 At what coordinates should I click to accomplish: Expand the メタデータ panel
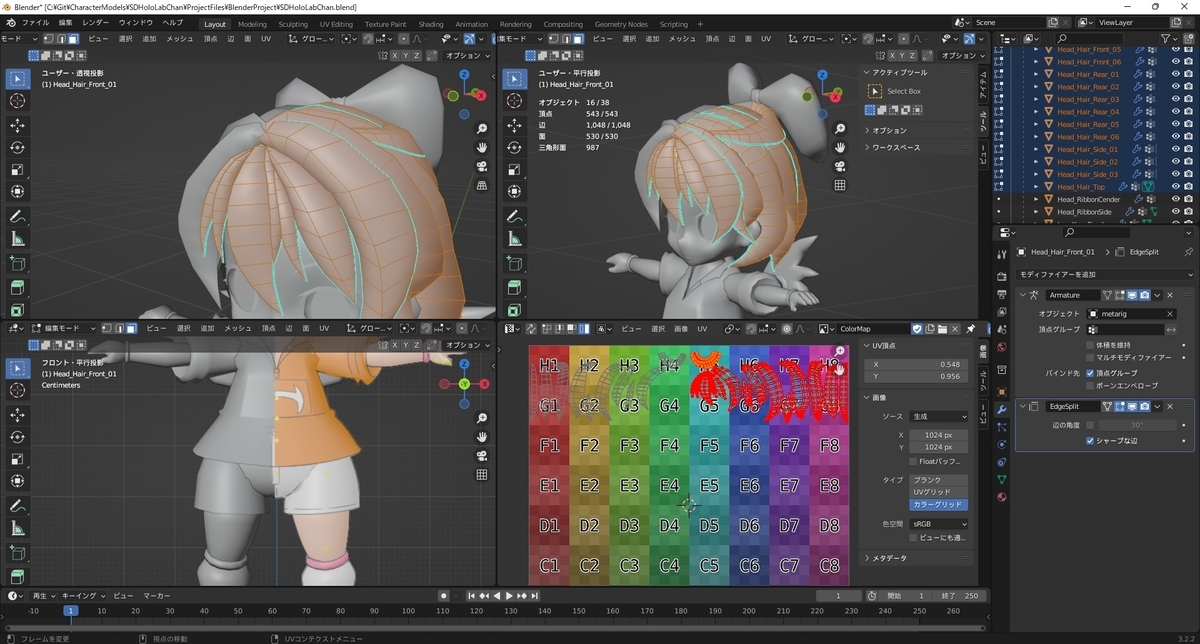tap(885, 558)
